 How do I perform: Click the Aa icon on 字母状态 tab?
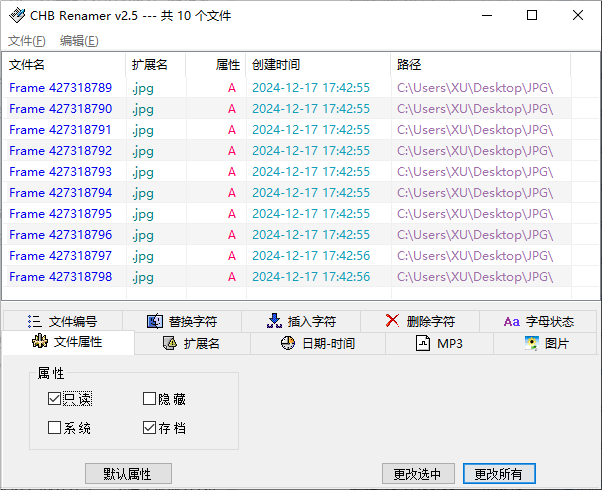click(512, 321)
